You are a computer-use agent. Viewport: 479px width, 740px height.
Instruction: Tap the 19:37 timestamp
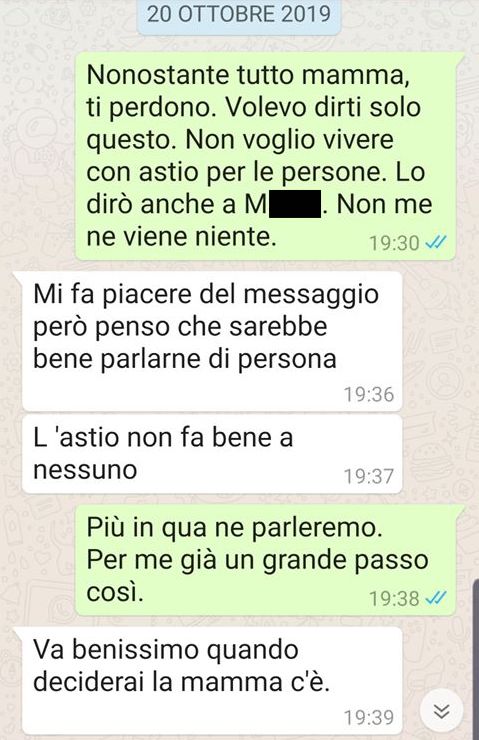pyautogui.click(x=369, y=476)
